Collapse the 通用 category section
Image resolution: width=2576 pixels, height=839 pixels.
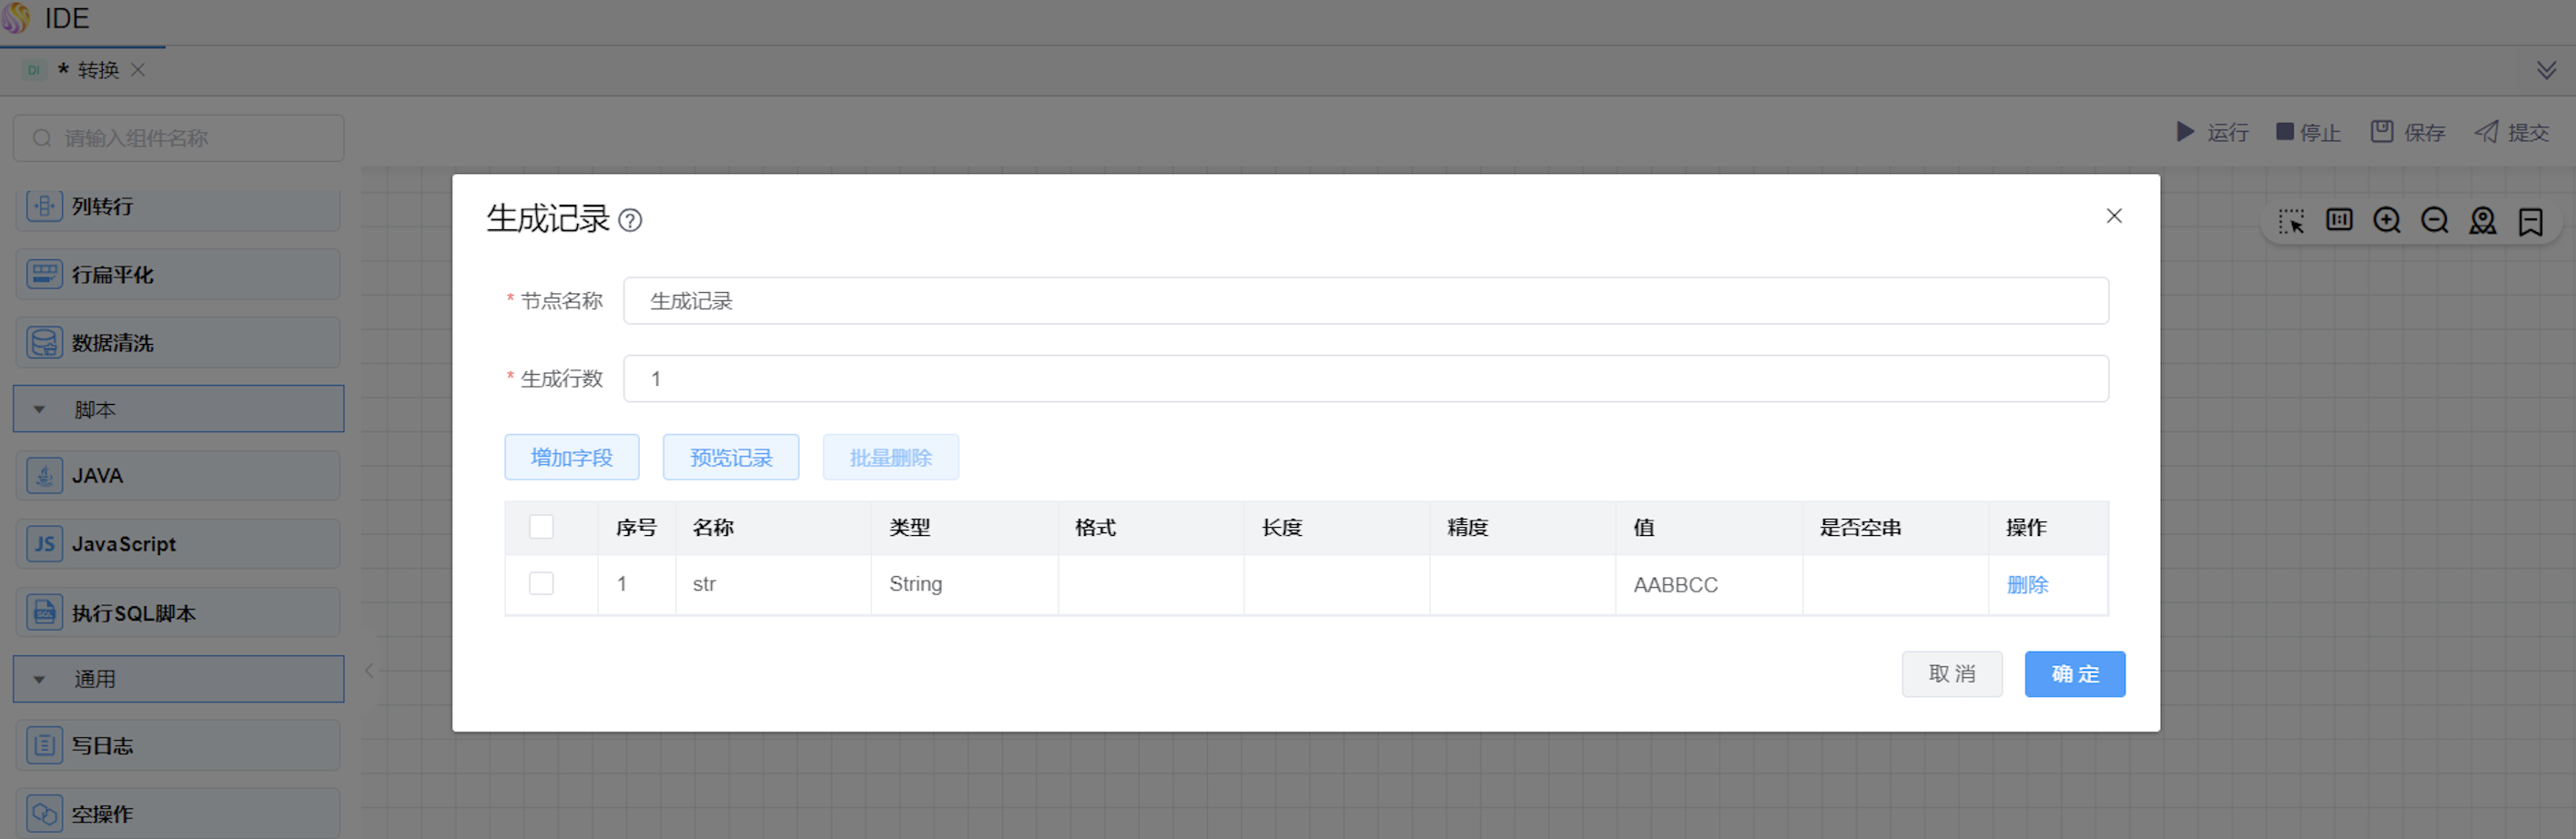(40, 680)
